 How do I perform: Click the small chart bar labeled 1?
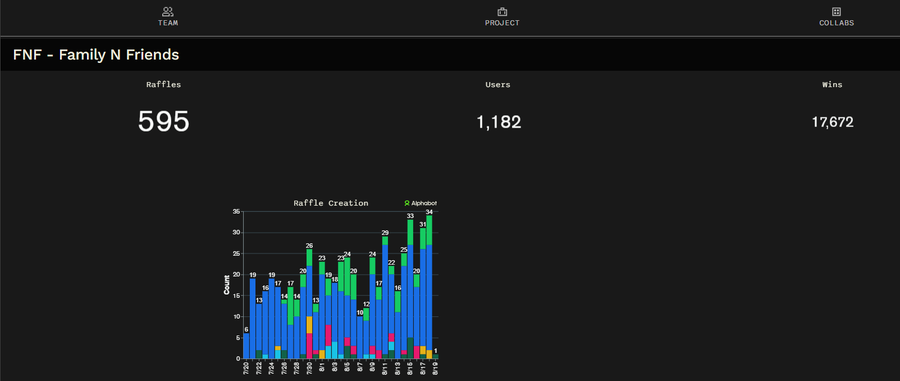click(436, 356)
